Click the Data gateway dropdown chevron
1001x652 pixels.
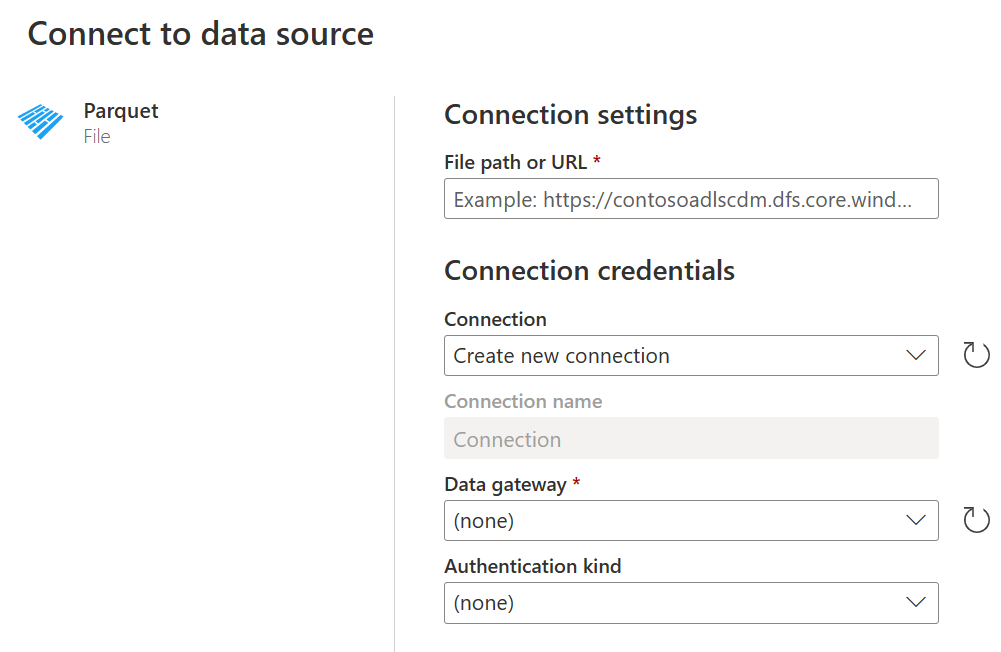pyautogui.click(x=915, y=520)
